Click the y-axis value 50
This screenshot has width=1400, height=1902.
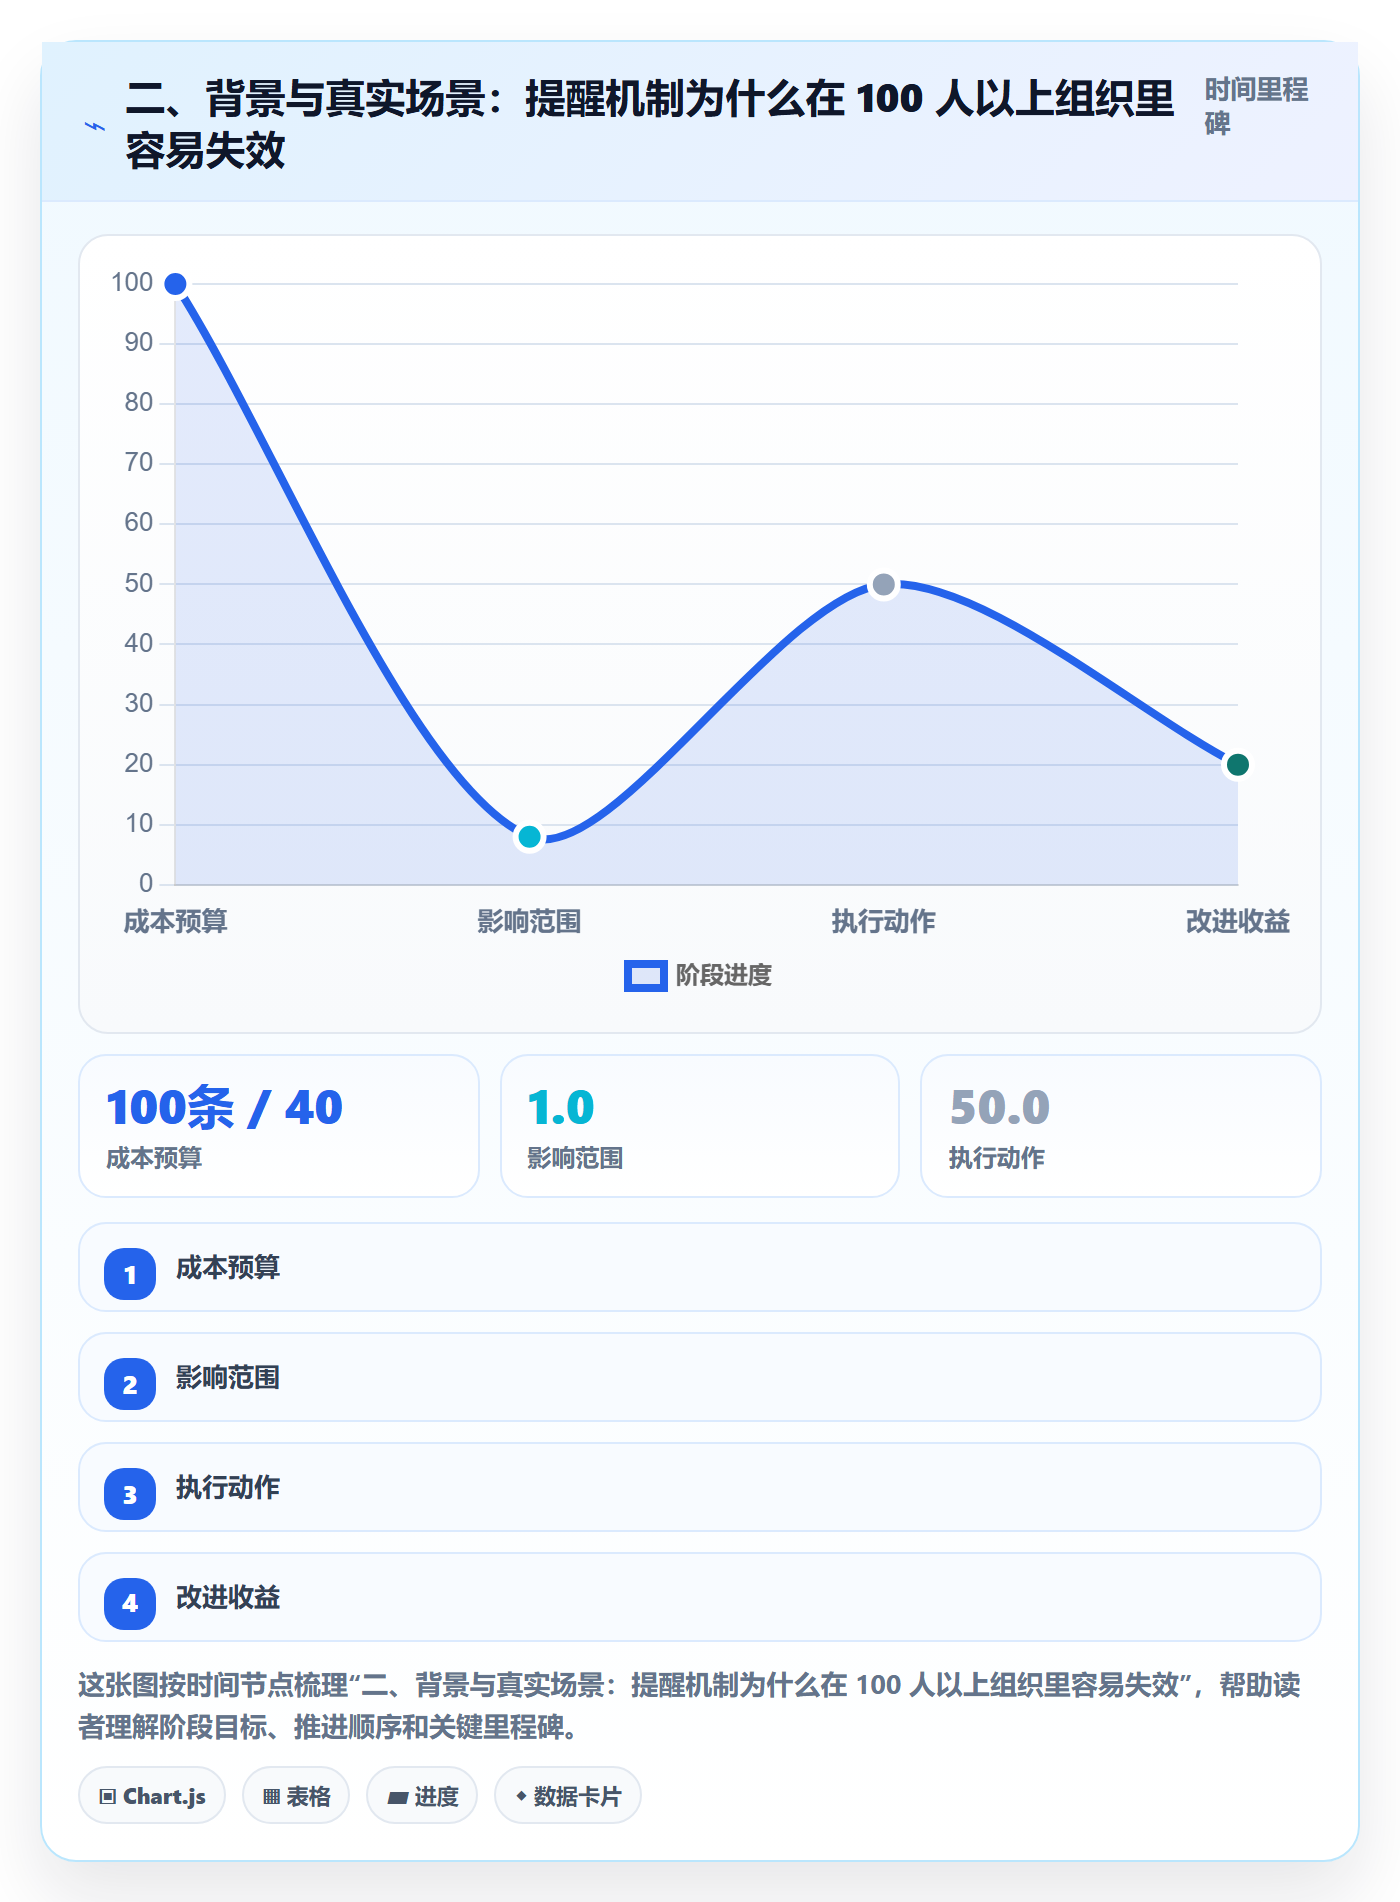[x=139, y=584]
